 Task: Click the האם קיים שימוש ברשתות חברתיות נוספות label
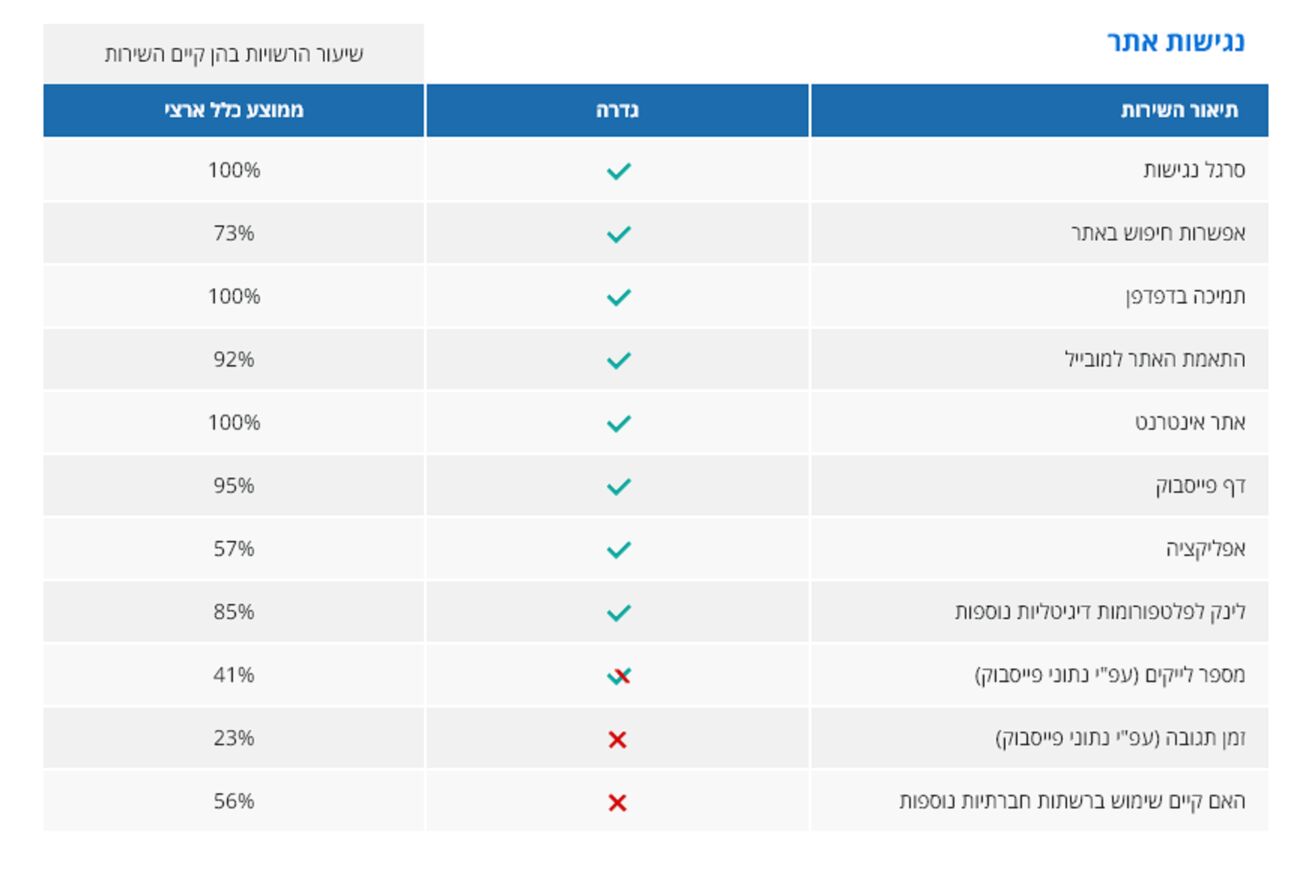point(1072,801)
